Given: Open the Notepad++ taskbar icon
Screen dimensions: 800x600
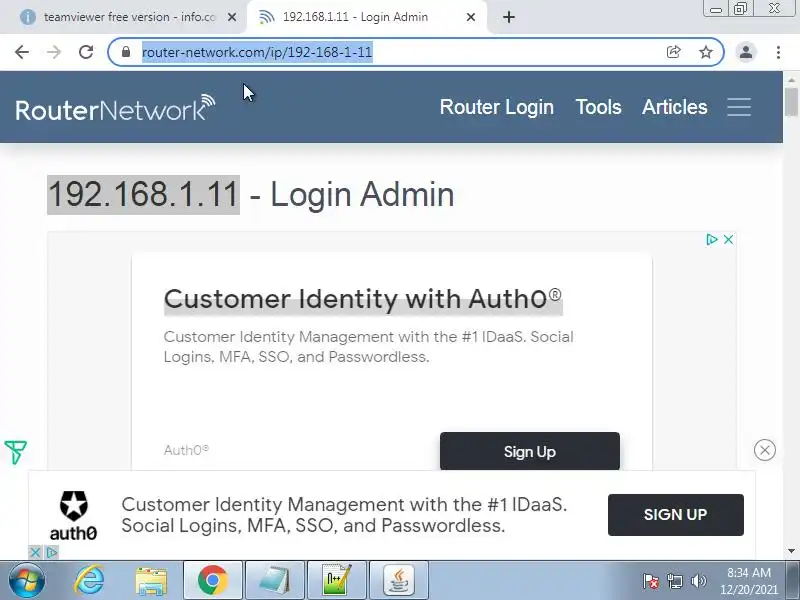Looking at the screenshot, I should pyautogui.click(x=336, y=580).
